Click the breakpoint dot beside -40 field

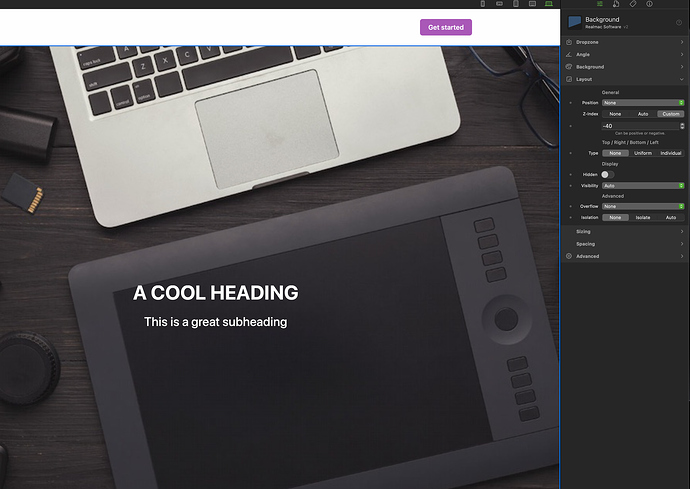tap(571, 126)
